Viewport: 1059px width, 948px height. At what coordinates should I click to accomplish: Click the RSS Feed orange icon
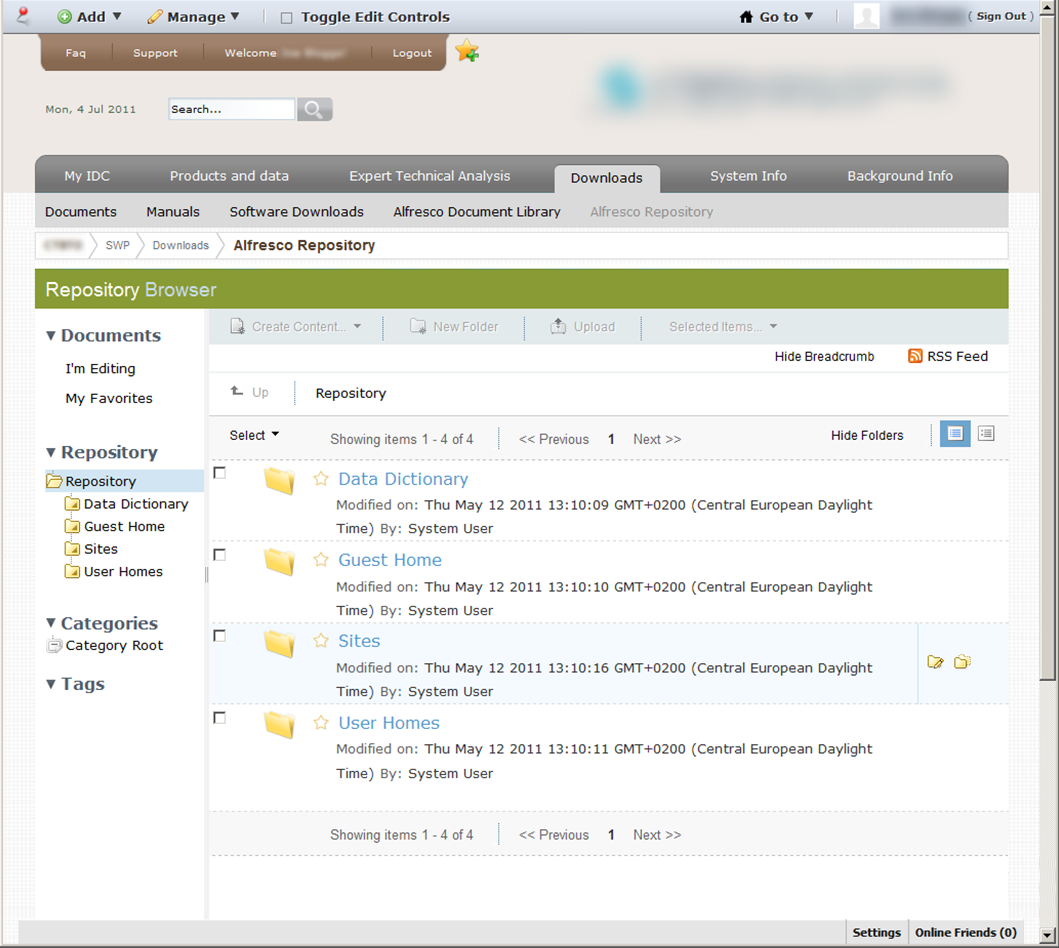(x=915, y=356)
